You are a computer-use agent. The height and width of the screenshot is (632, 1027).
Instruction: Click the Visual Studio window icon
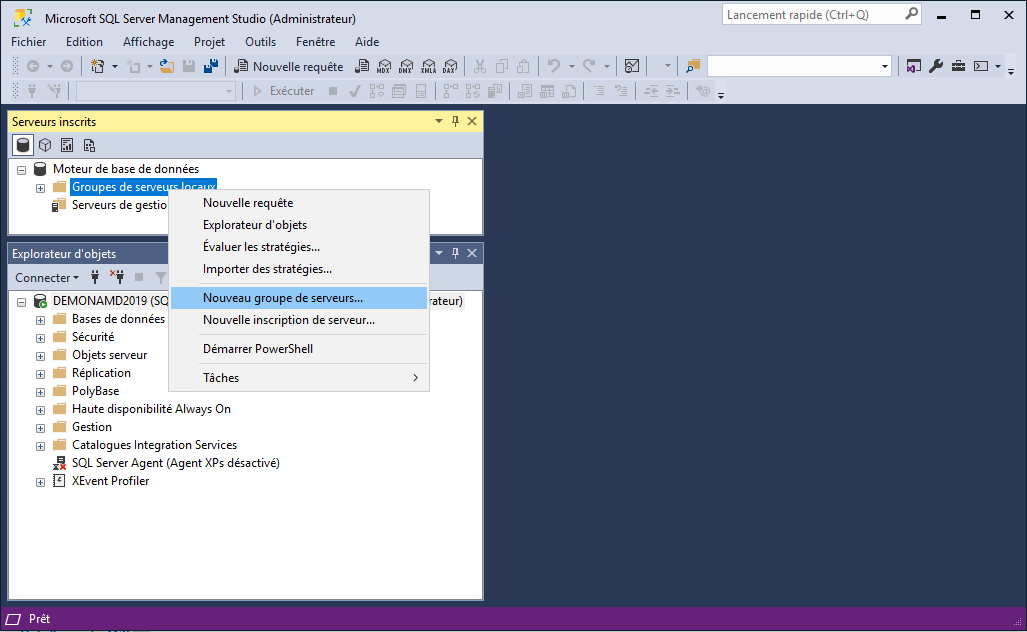(x=914, y=66)
